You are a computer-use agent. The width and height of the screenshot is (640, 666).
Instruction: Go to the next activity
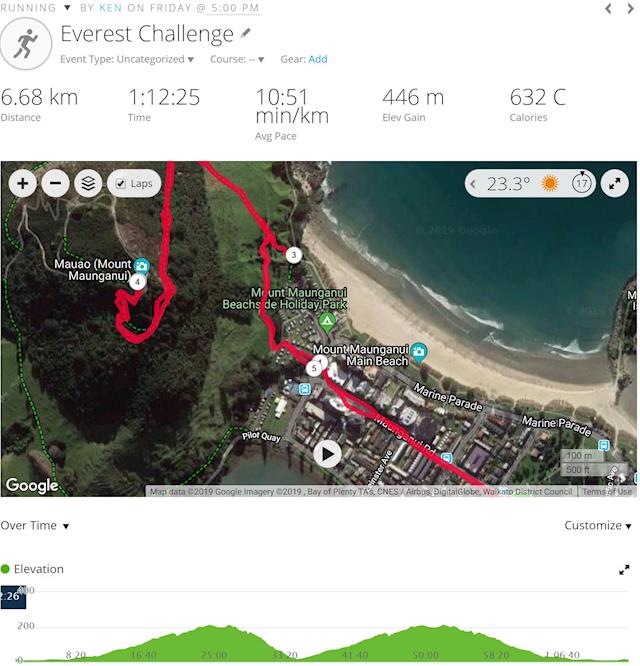coord(631,8)
